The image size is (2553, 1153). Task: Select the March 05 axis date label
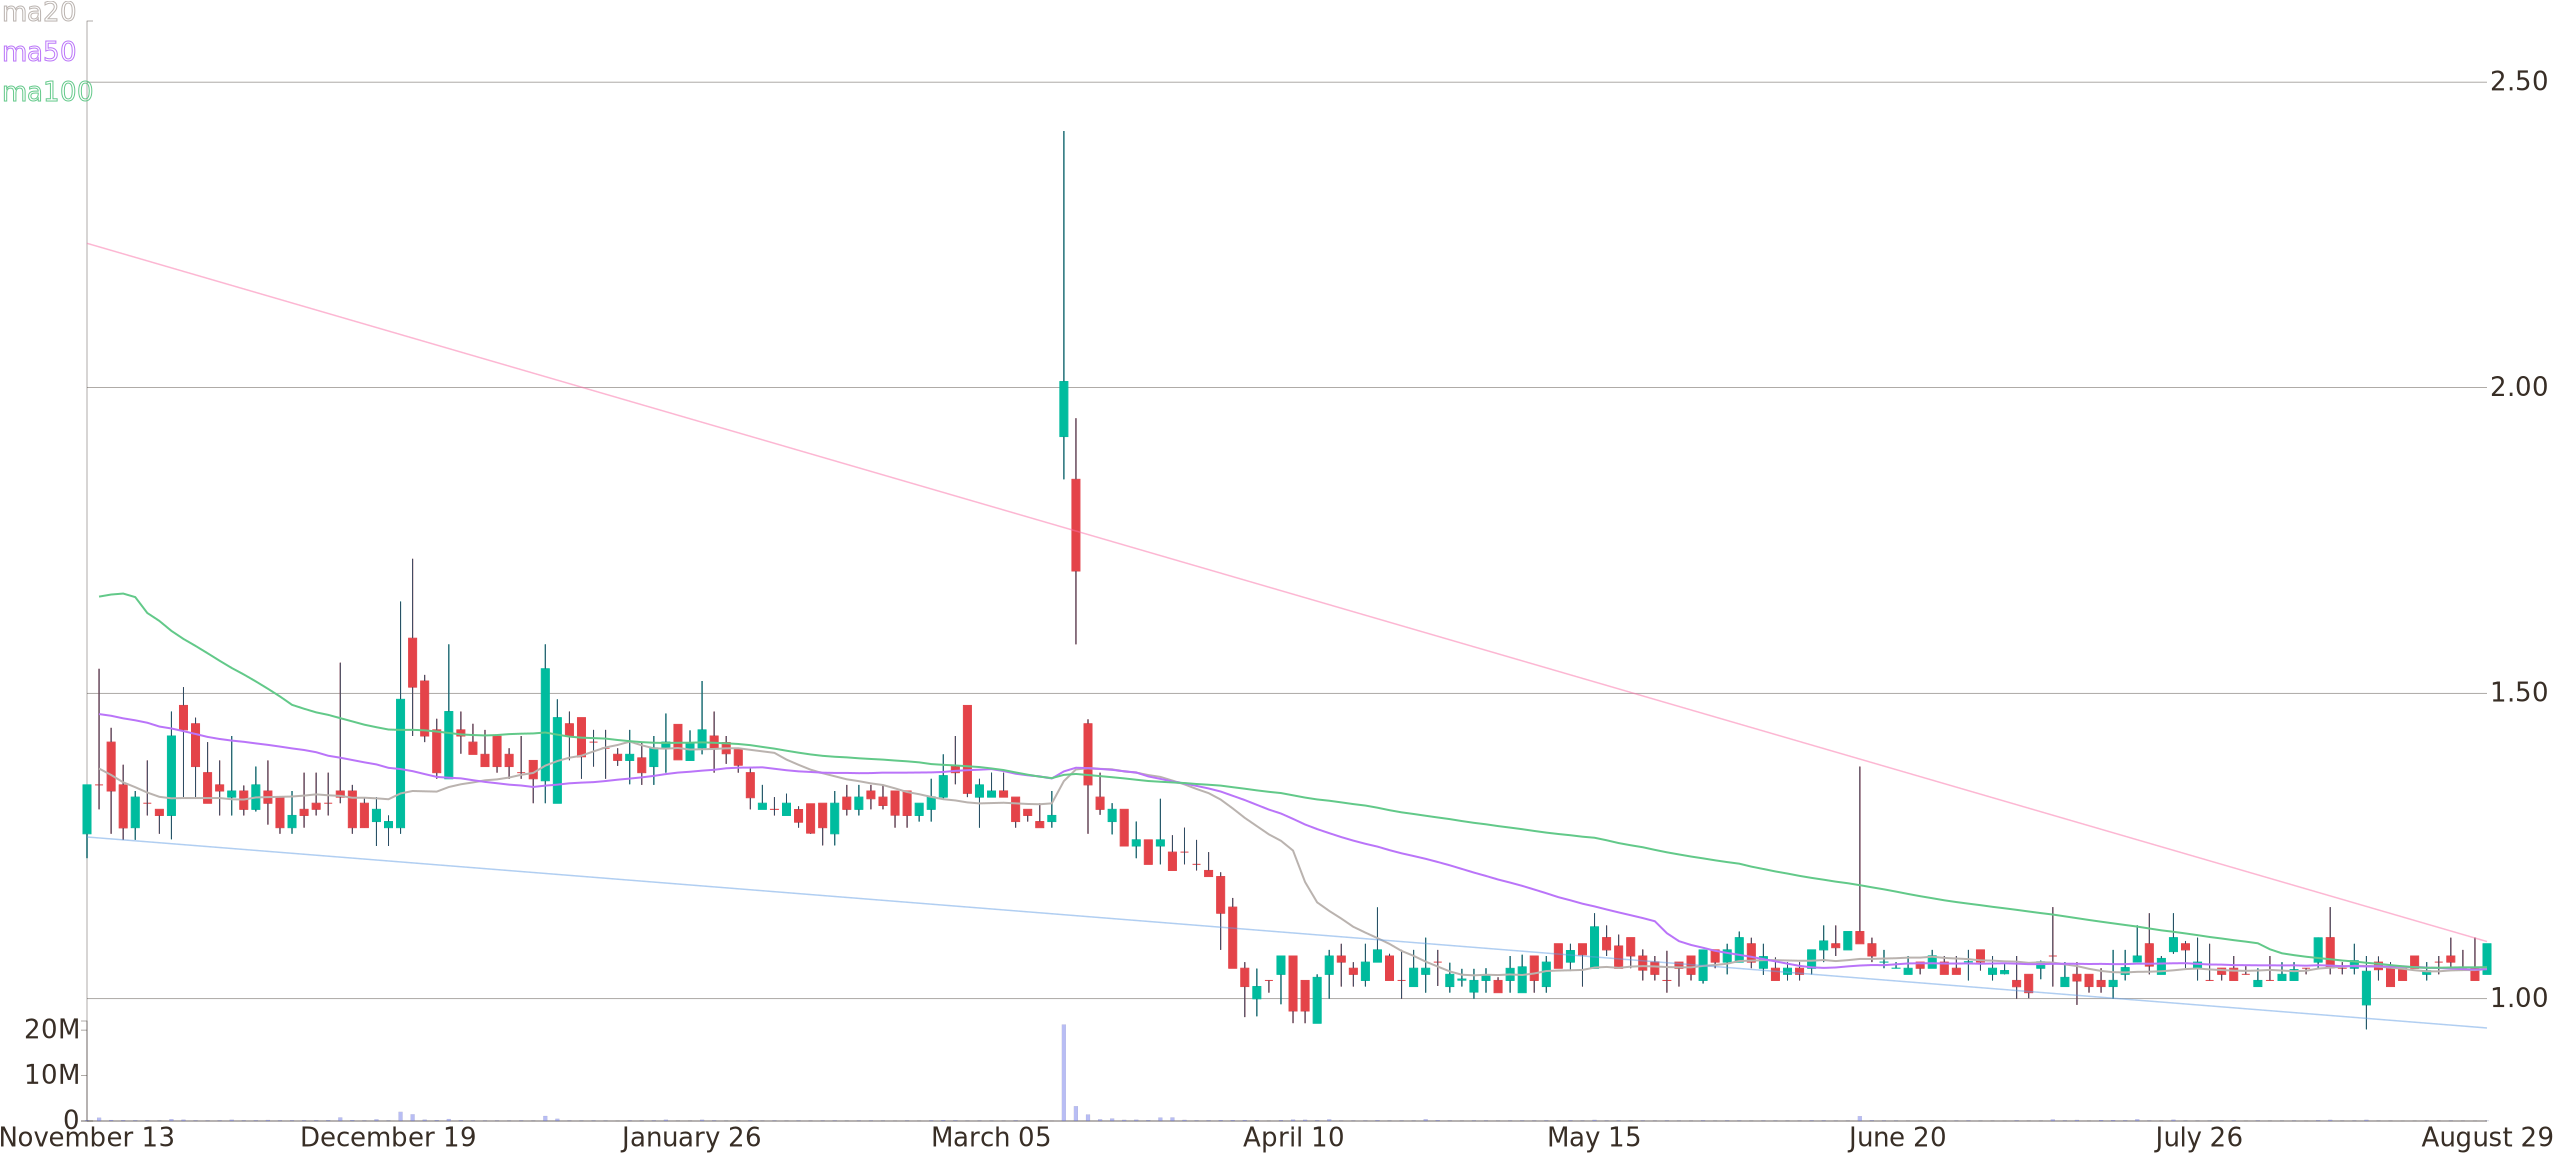coord(990,1137)
